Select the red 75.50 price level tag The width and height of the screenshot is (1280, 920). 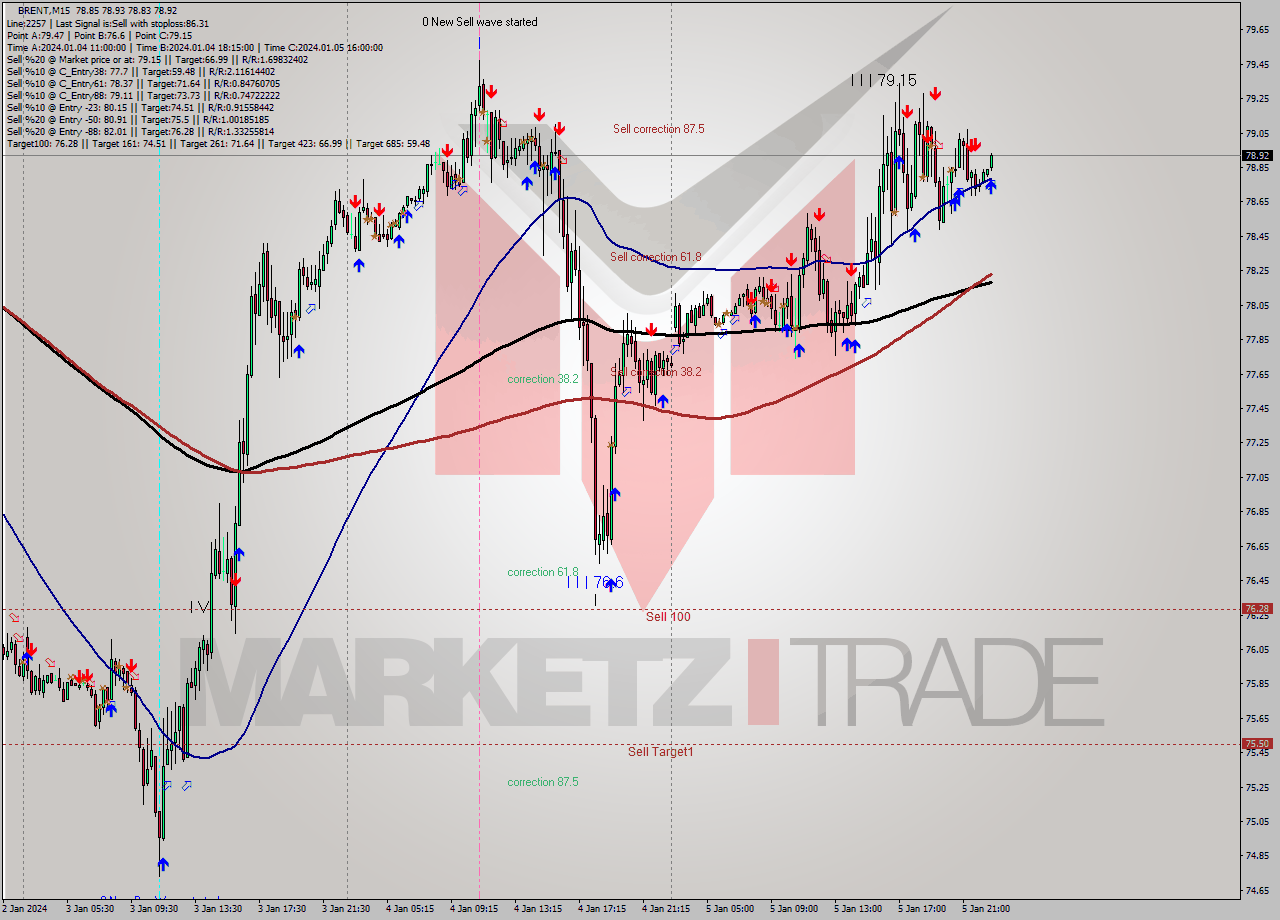coord(1257,743)
